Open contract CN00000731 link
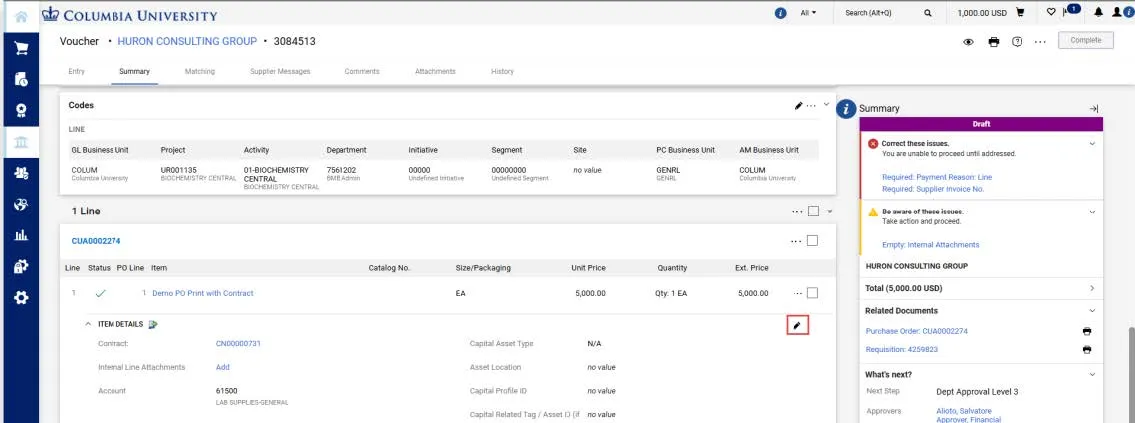 [x=238, y=344]
